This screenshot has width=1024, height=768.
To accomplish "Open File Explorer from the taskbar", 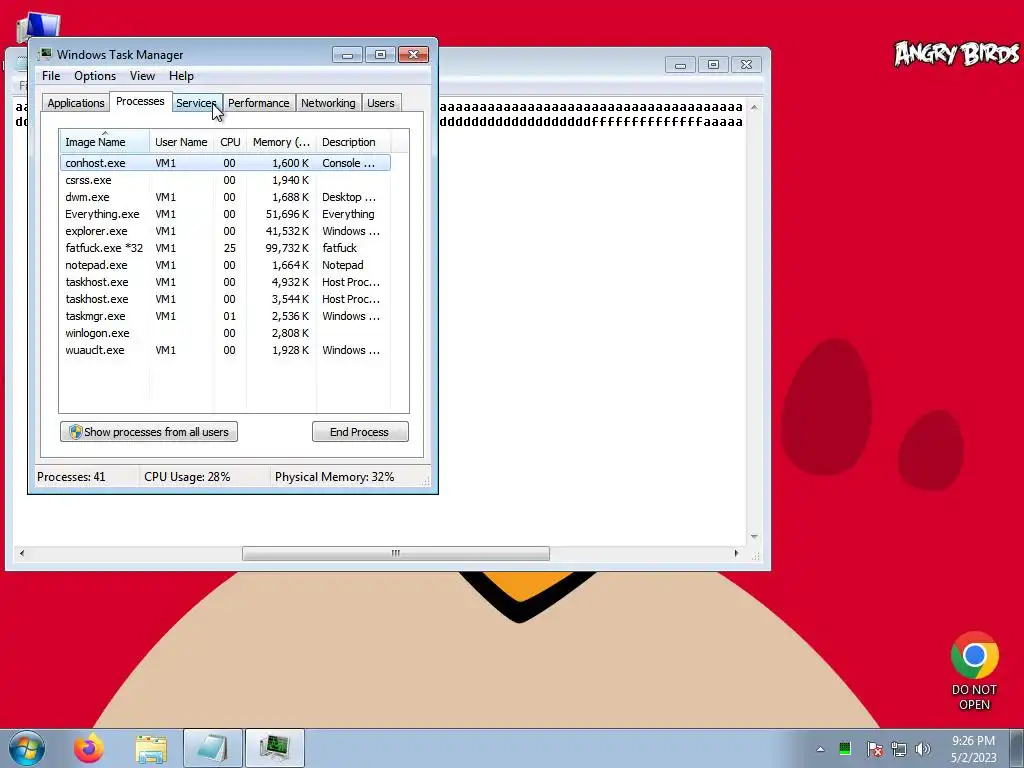I will pos(151,748).
